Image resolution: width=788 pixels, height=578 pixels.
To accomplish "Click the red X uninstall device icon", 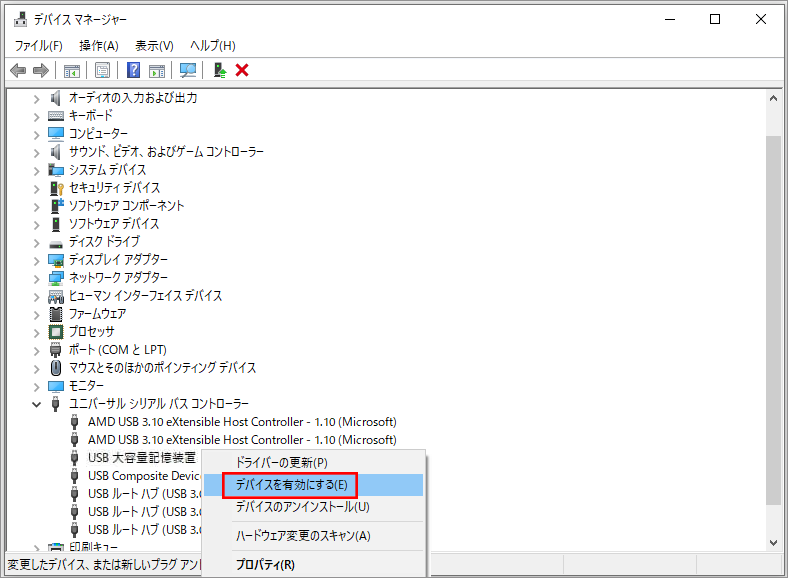I will (242, 70).
